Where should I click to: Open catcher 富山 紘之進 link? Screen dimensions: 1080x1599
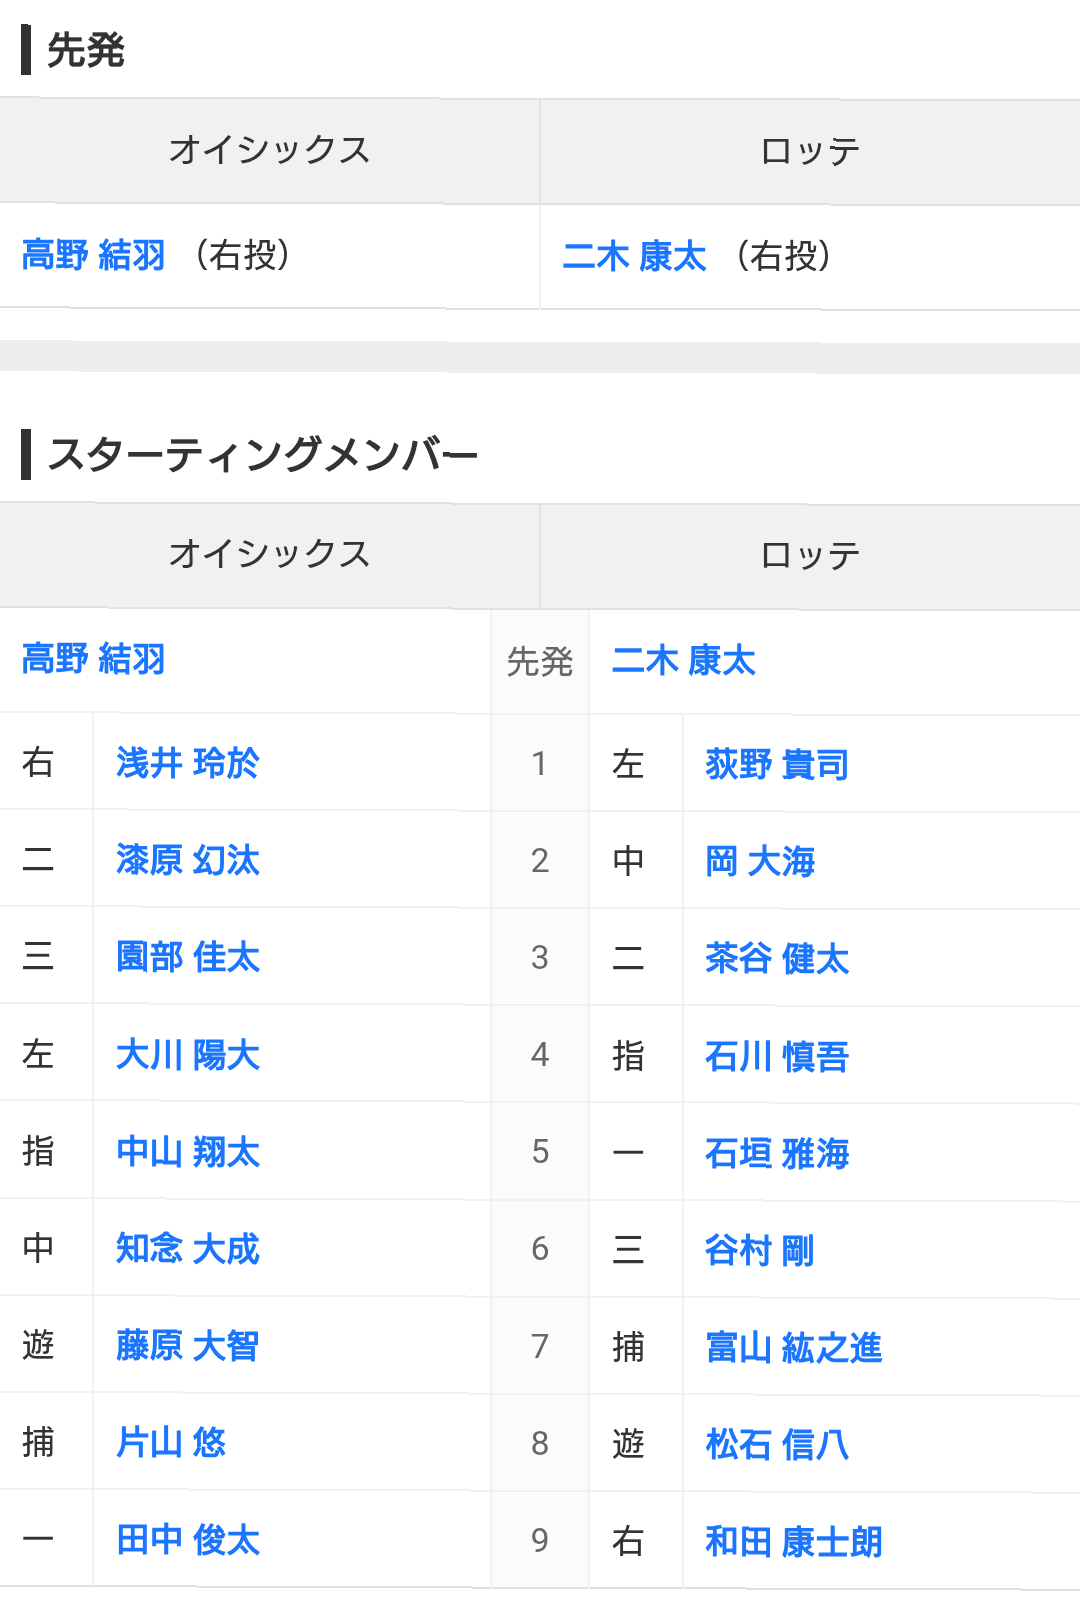pyautogui.click(x=794, y=1347)
